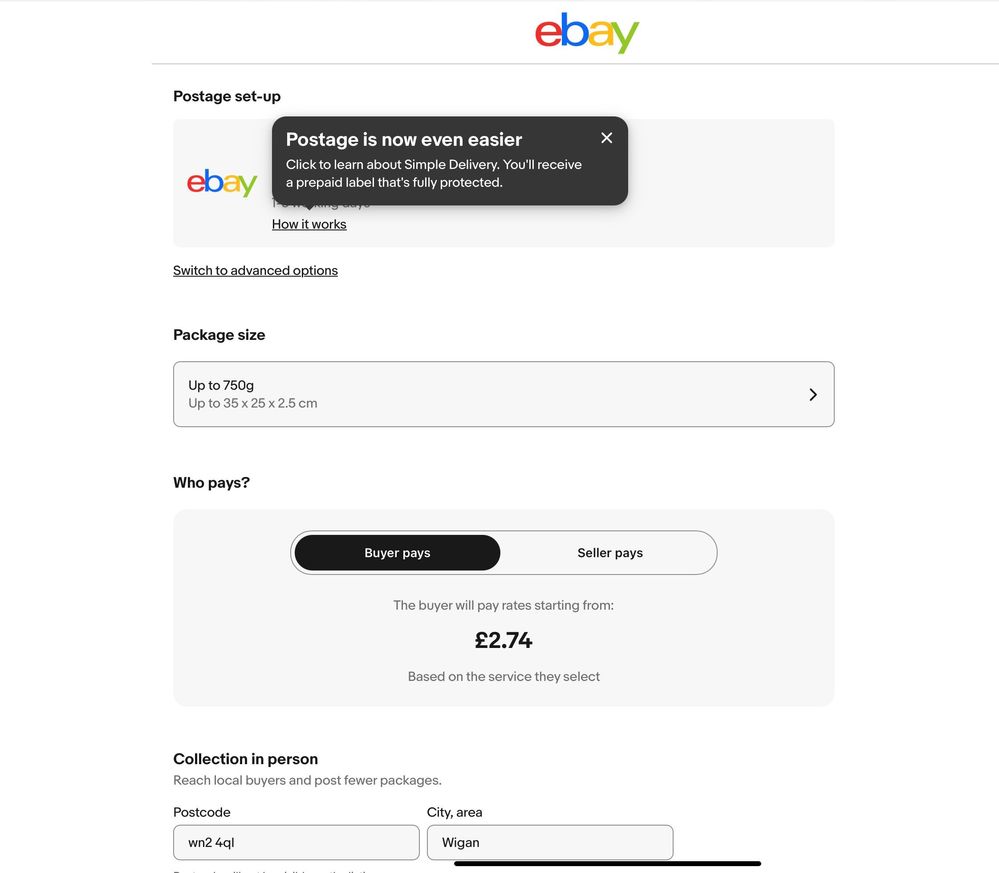Viewport: 999px width, 873px height.
Task: Click the £2.74 starting rate amount
Action: click(x=503, y=640)
